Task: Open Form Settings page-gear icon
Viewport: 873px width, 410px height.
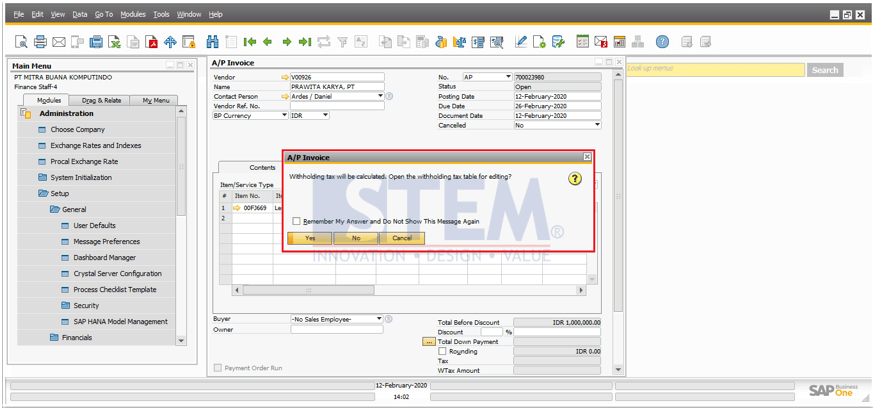Action: [539, 41]
